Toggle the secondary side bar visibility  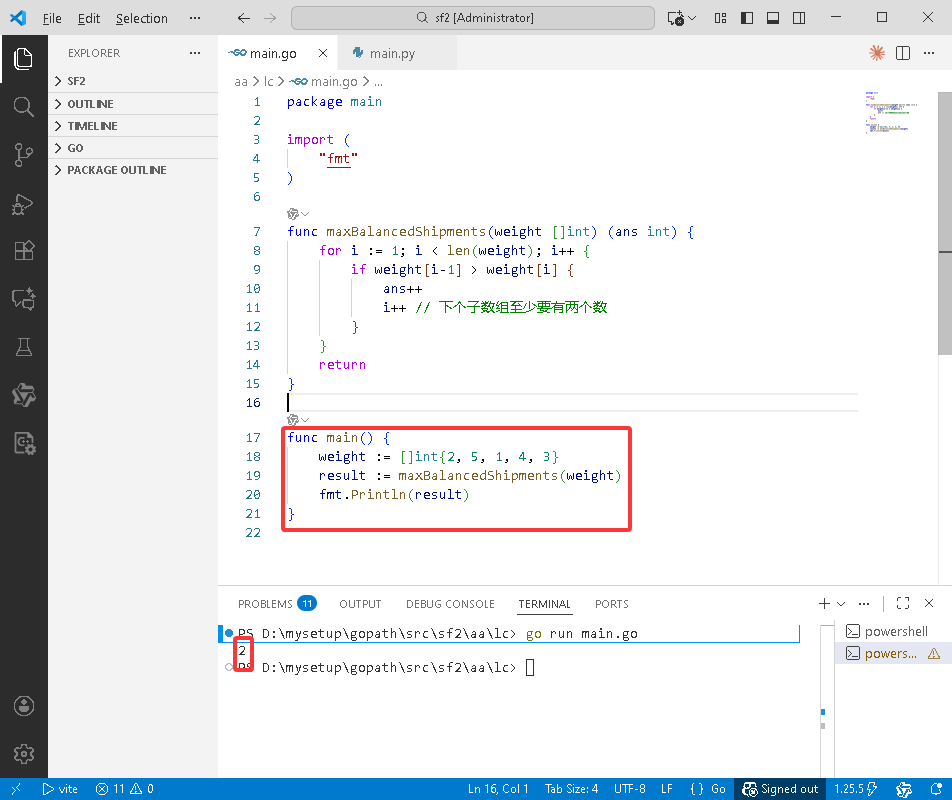(799, 18)
